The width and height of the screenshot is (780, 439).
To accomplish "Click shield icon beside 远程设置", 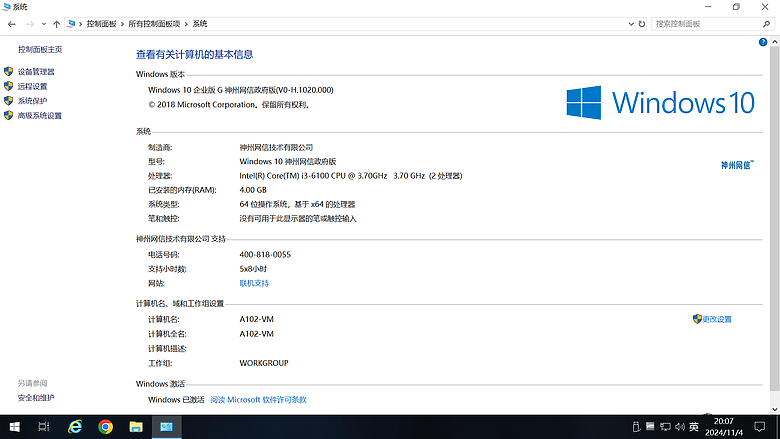I will (x=8, y=86).
